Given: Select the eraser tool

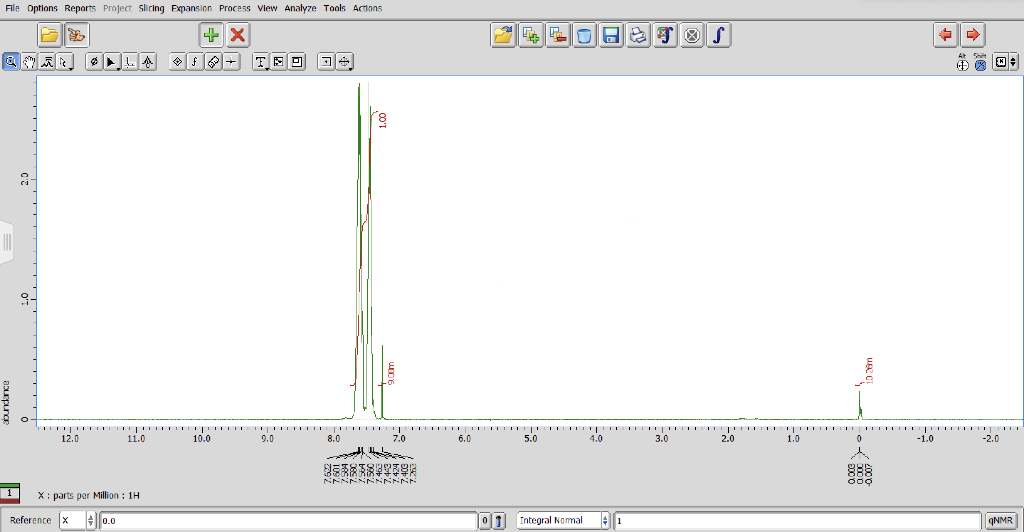Looking at the screenshot, I should click(213, 62).
